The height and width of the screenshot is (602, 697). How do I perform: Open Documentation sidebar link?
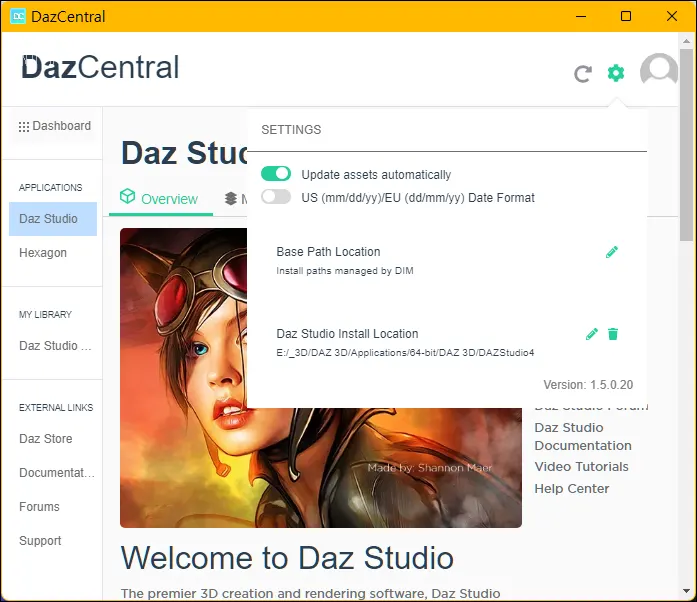(x=57, y=473)
